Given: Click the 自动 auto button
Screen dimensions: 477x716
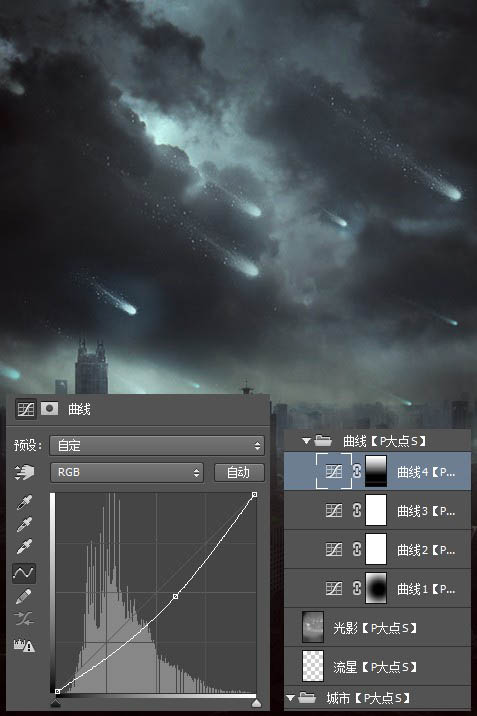Looking at the screenshot, I should coord(239,472).
